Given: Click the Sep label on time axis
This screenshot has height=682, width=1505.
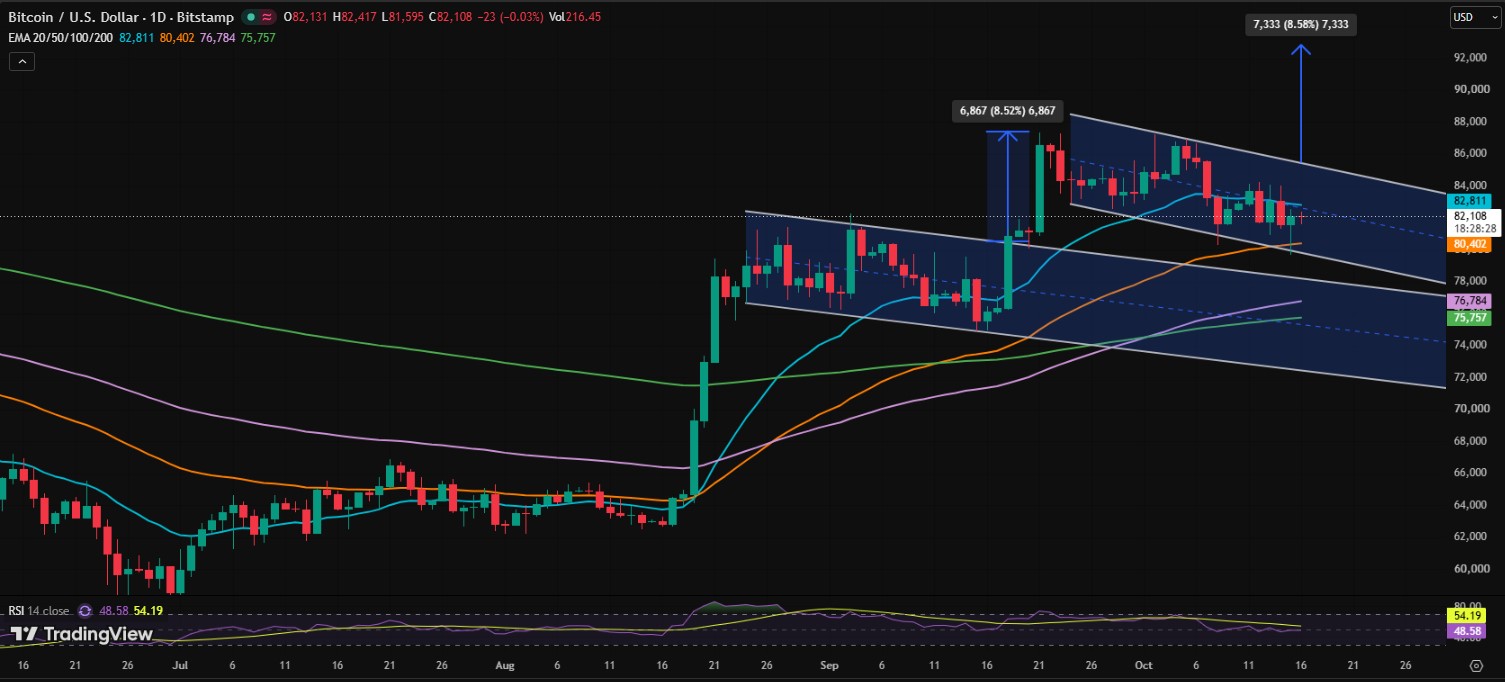Looking at the screenshot, I should pyautogui.click(x=830, y=664).
